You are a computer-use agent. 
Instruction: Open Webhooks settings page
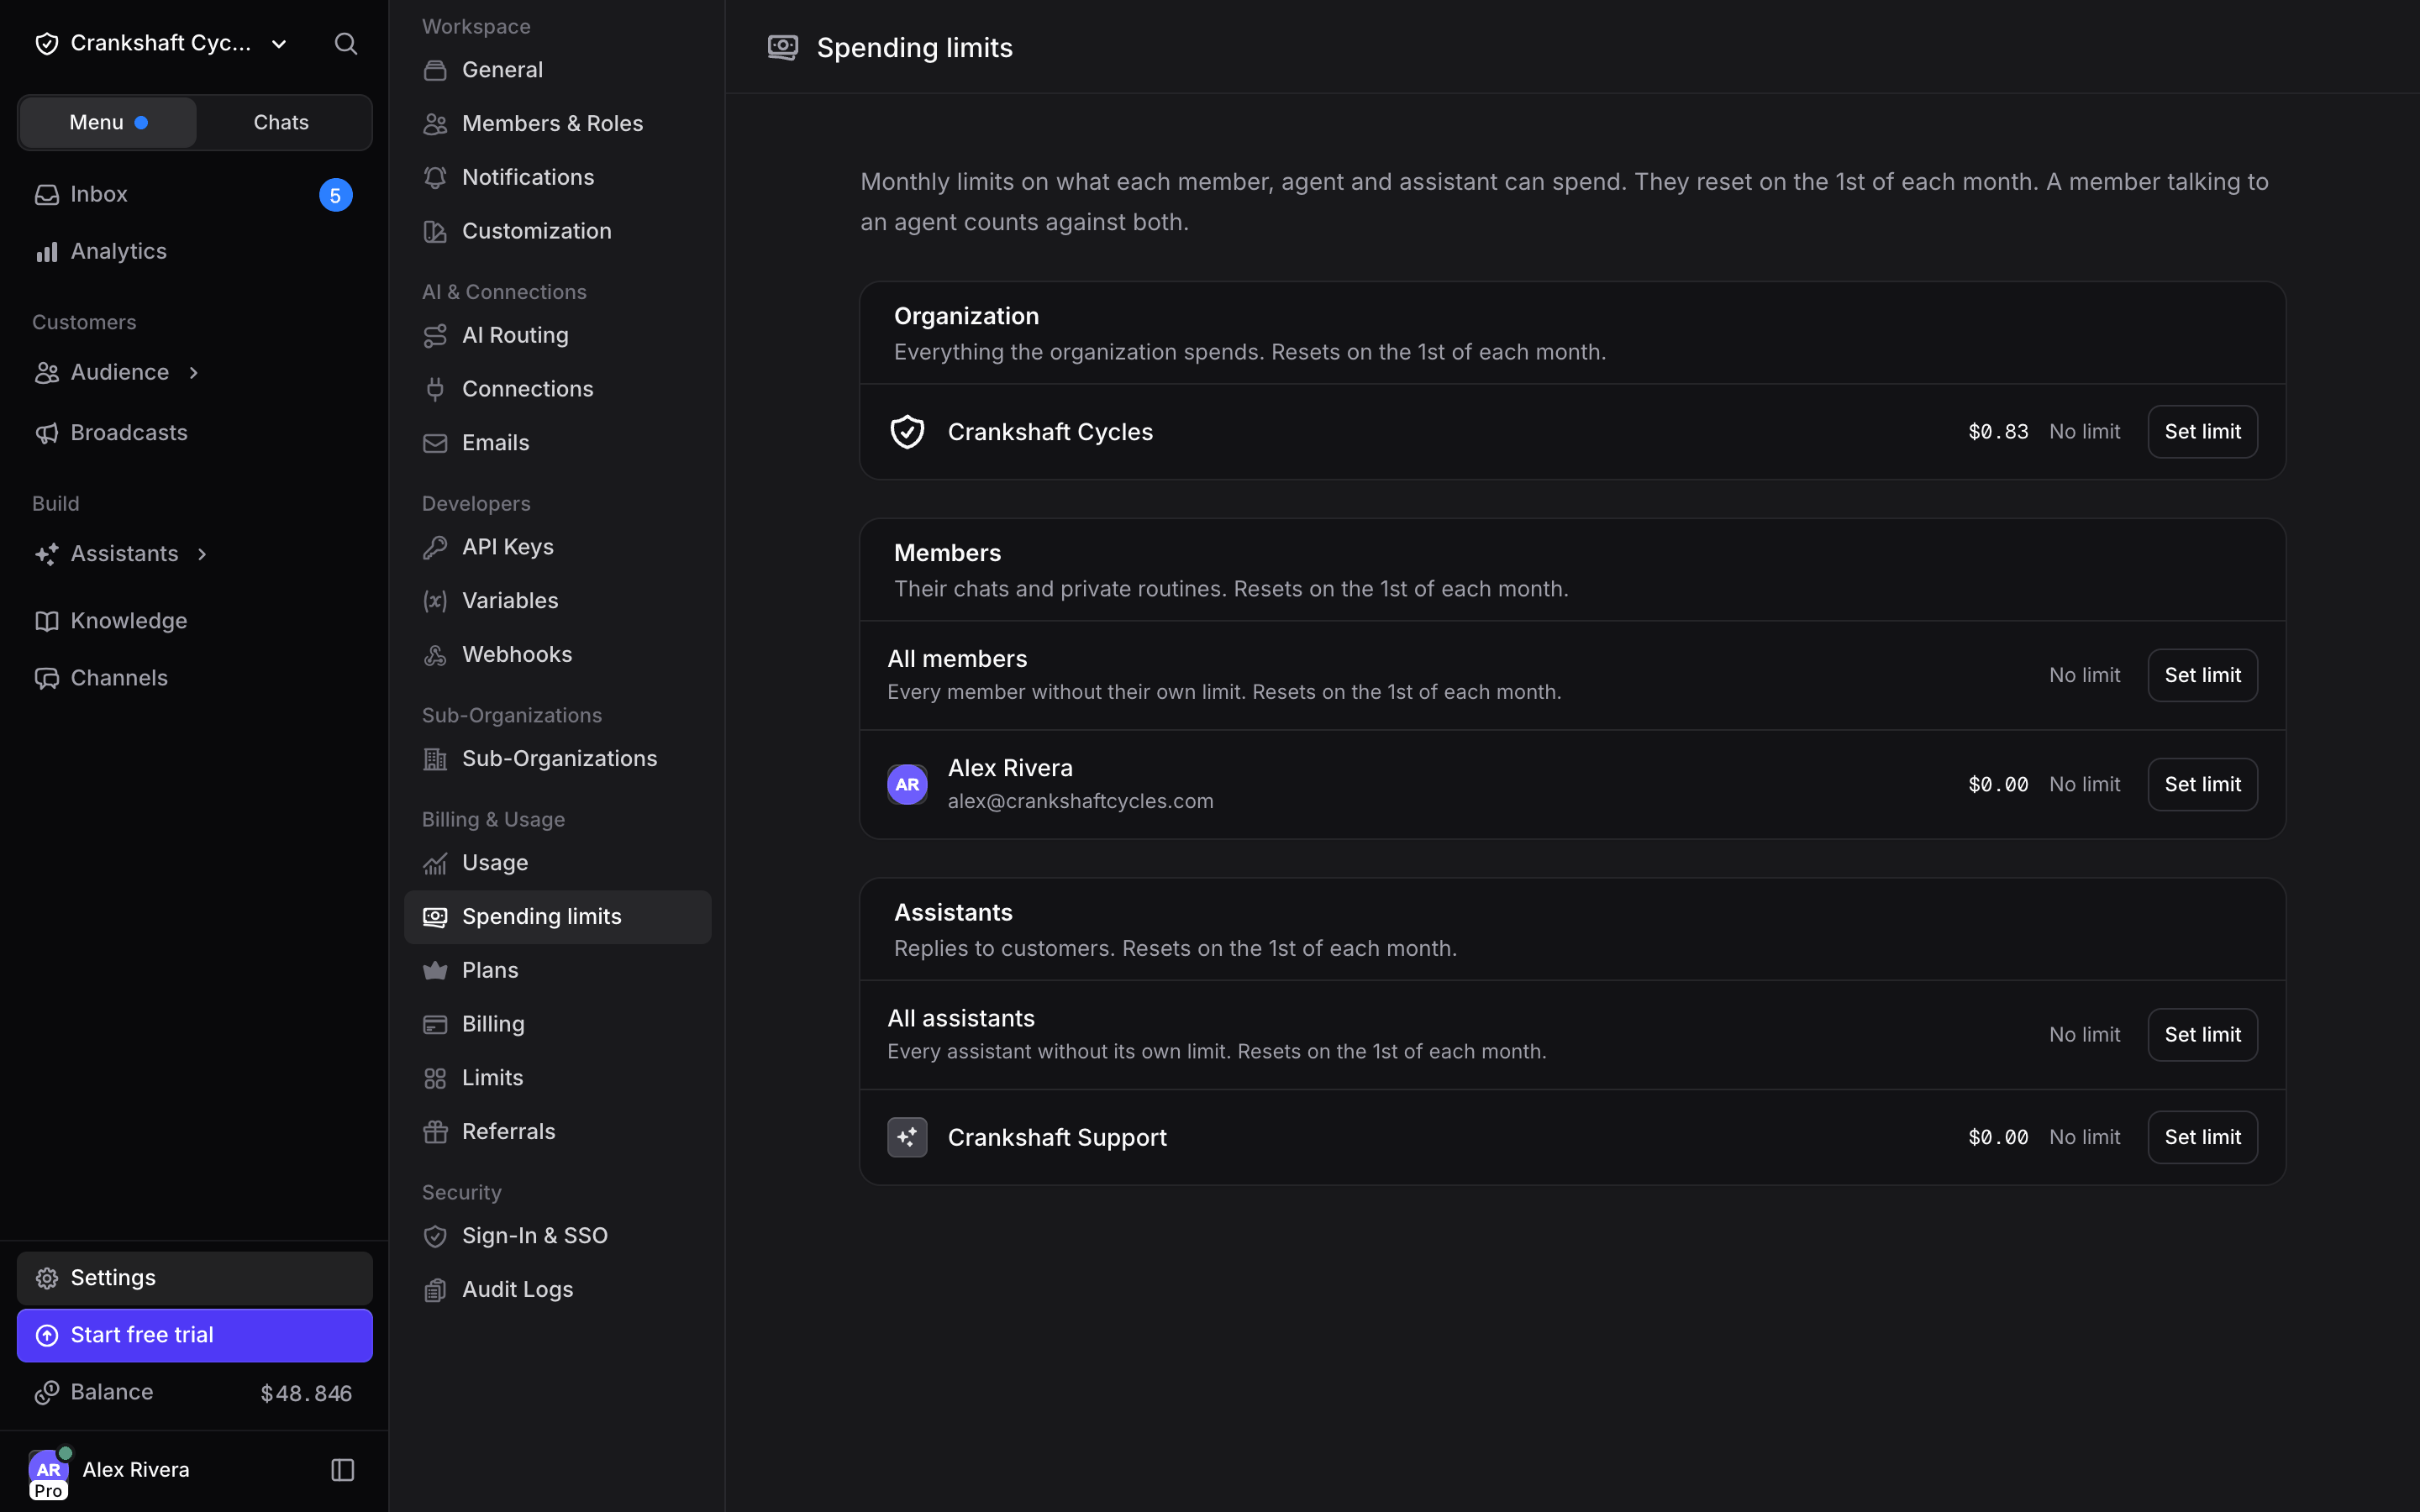(557, 654)
